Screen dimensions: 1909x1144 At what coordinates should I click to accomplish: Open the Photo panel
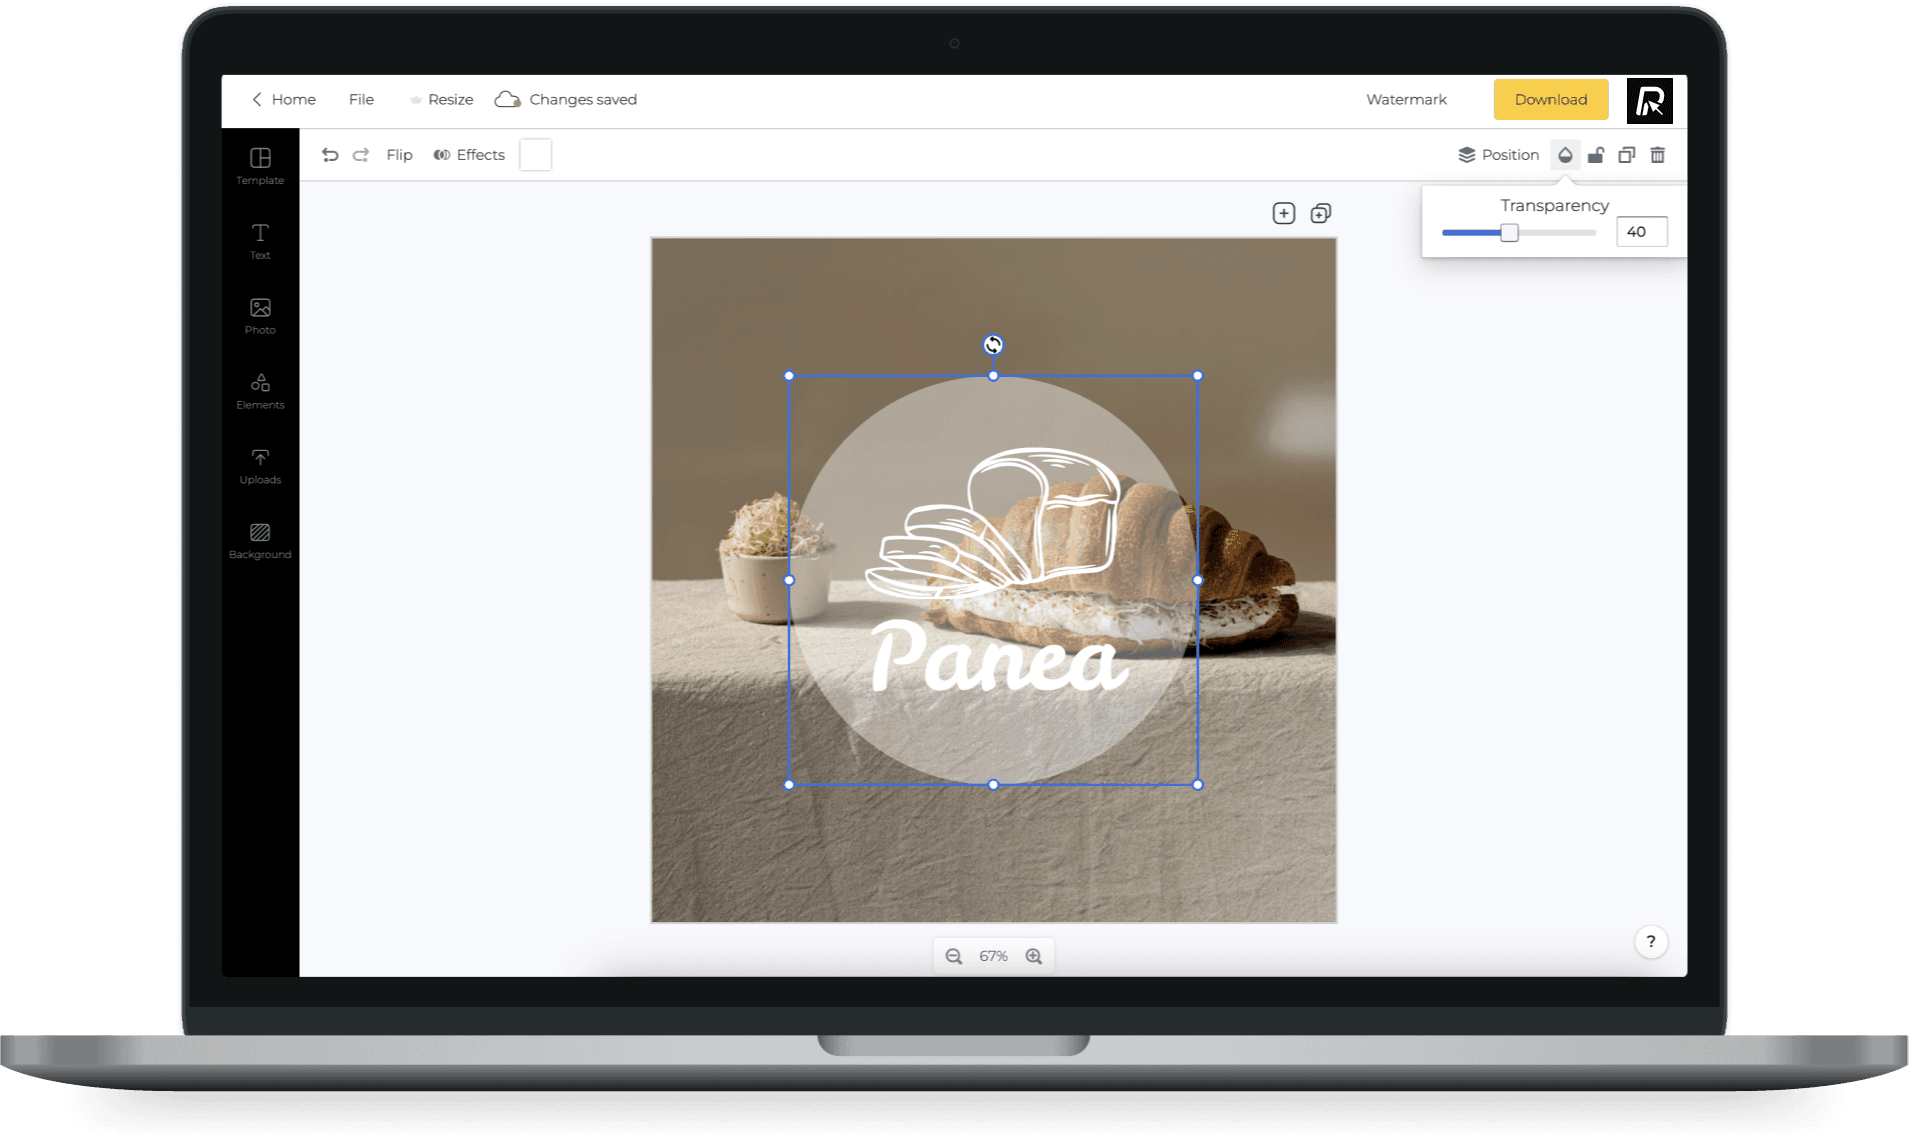260,316
